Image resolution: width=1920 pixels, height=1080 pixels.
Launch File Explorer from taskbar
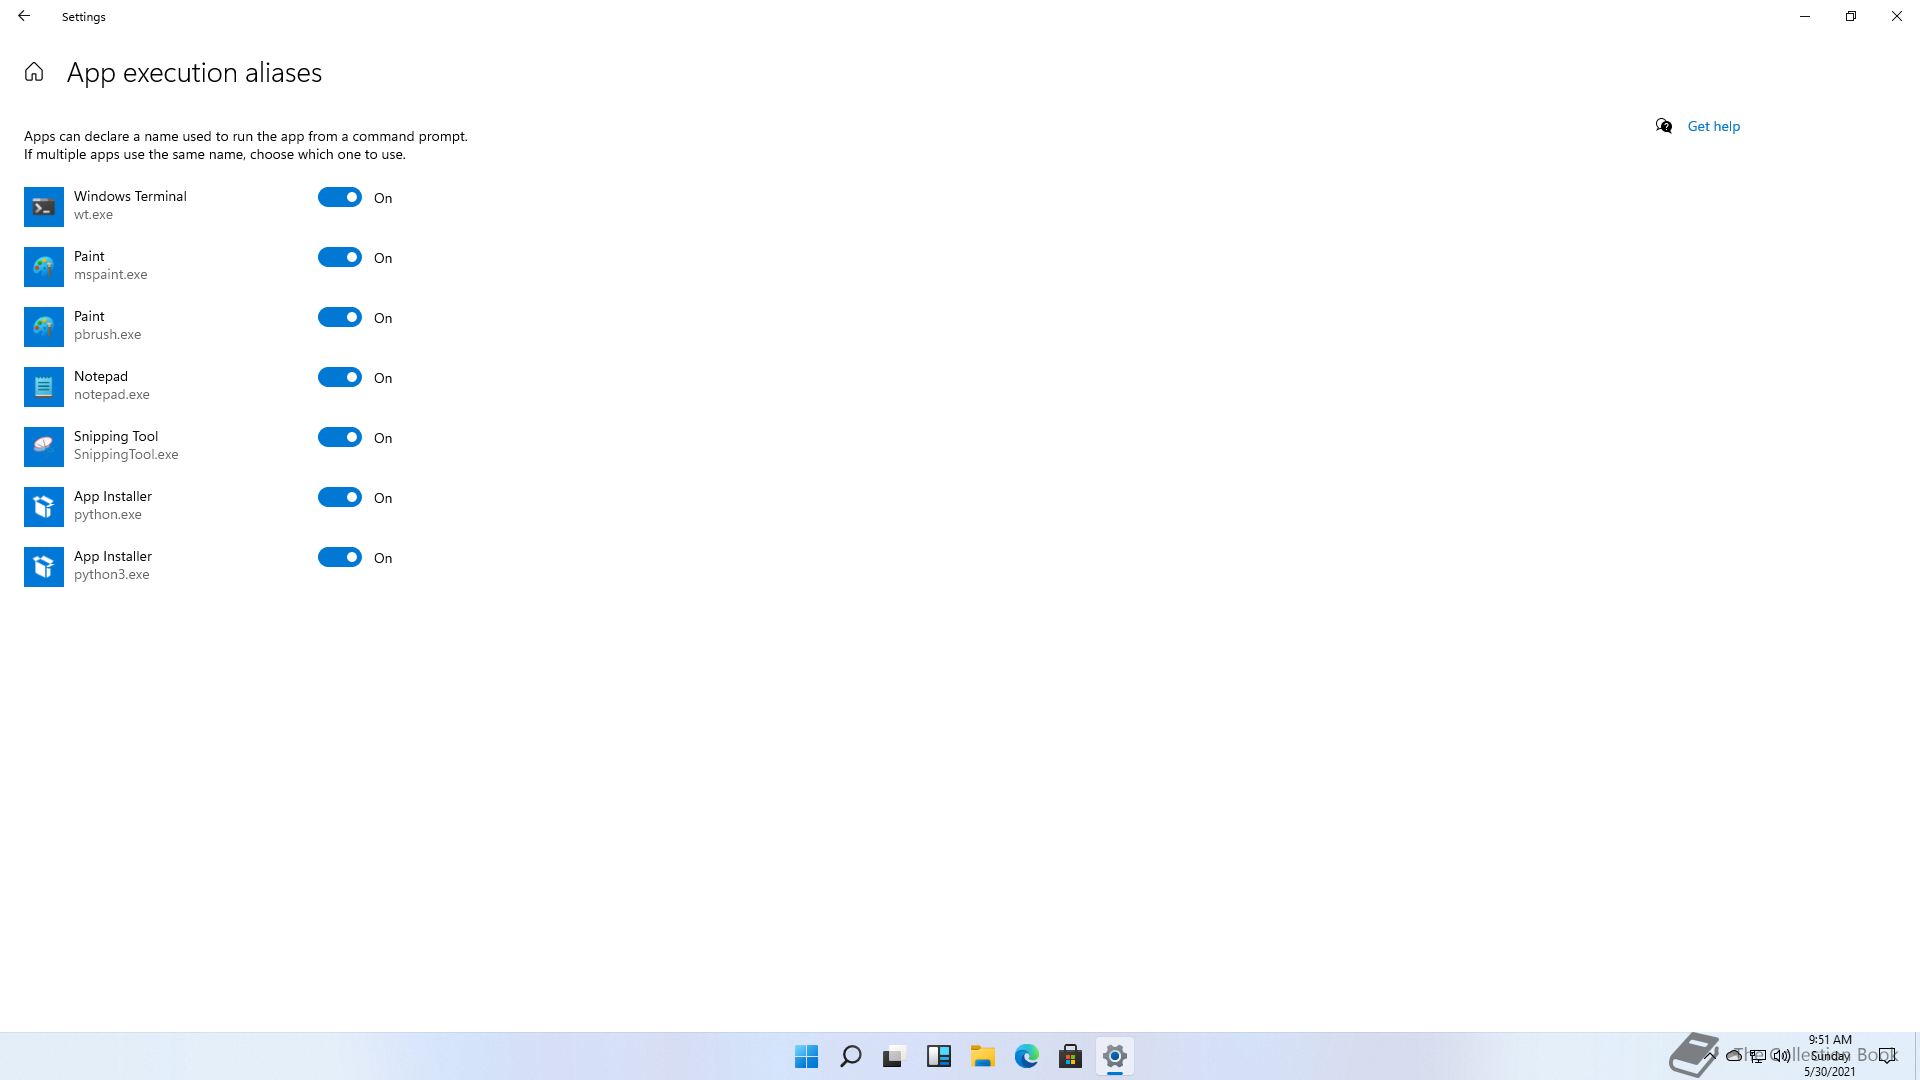click(983, 1056)
